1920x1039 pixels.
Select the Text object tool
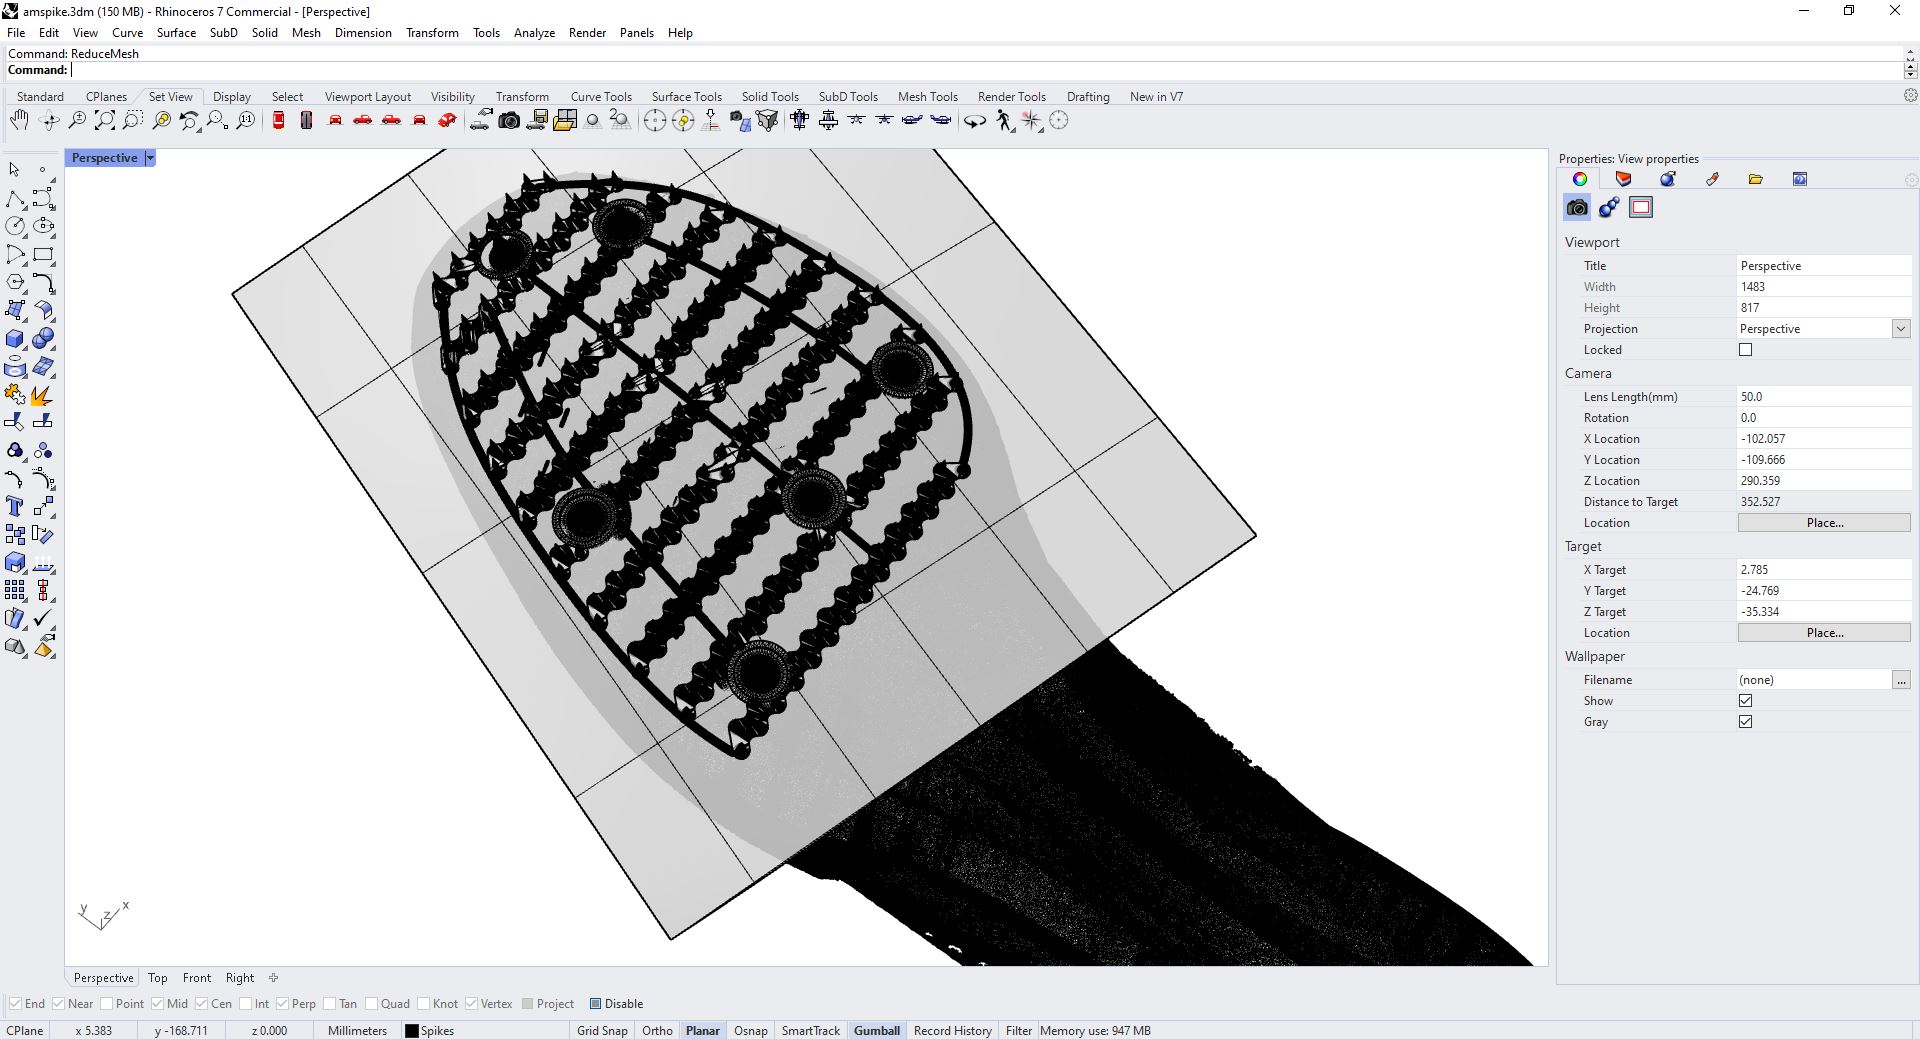15,506
